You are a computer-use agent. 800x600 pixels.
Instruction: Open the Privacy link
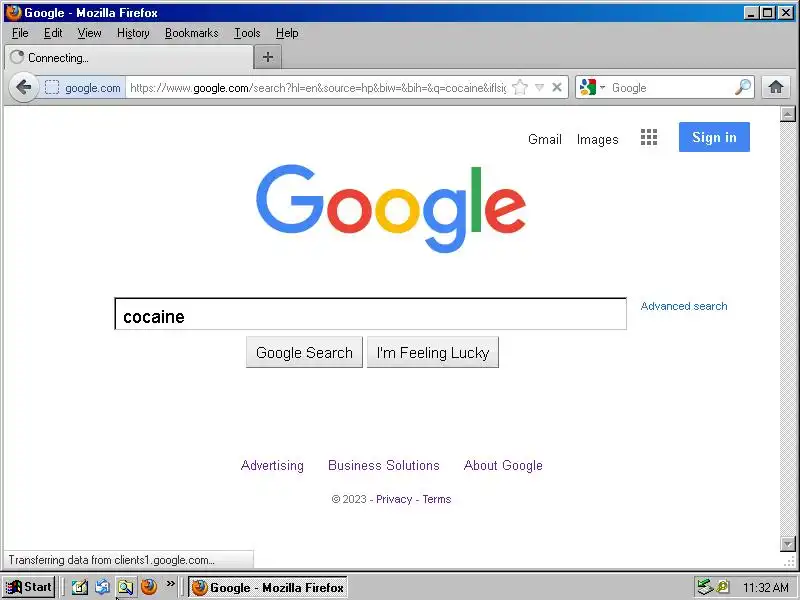pos(394,499)
